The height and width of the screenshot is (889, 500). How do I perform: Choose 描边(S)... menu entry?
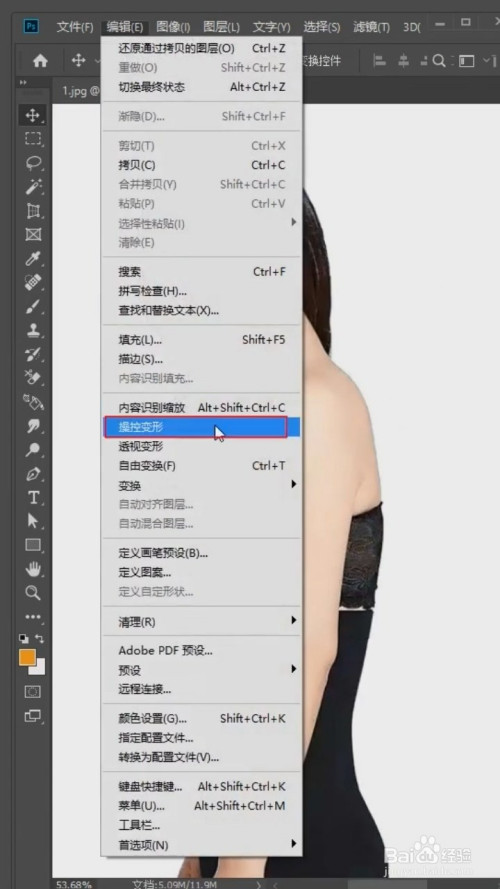pyautogui.click(x=201, y=359)
